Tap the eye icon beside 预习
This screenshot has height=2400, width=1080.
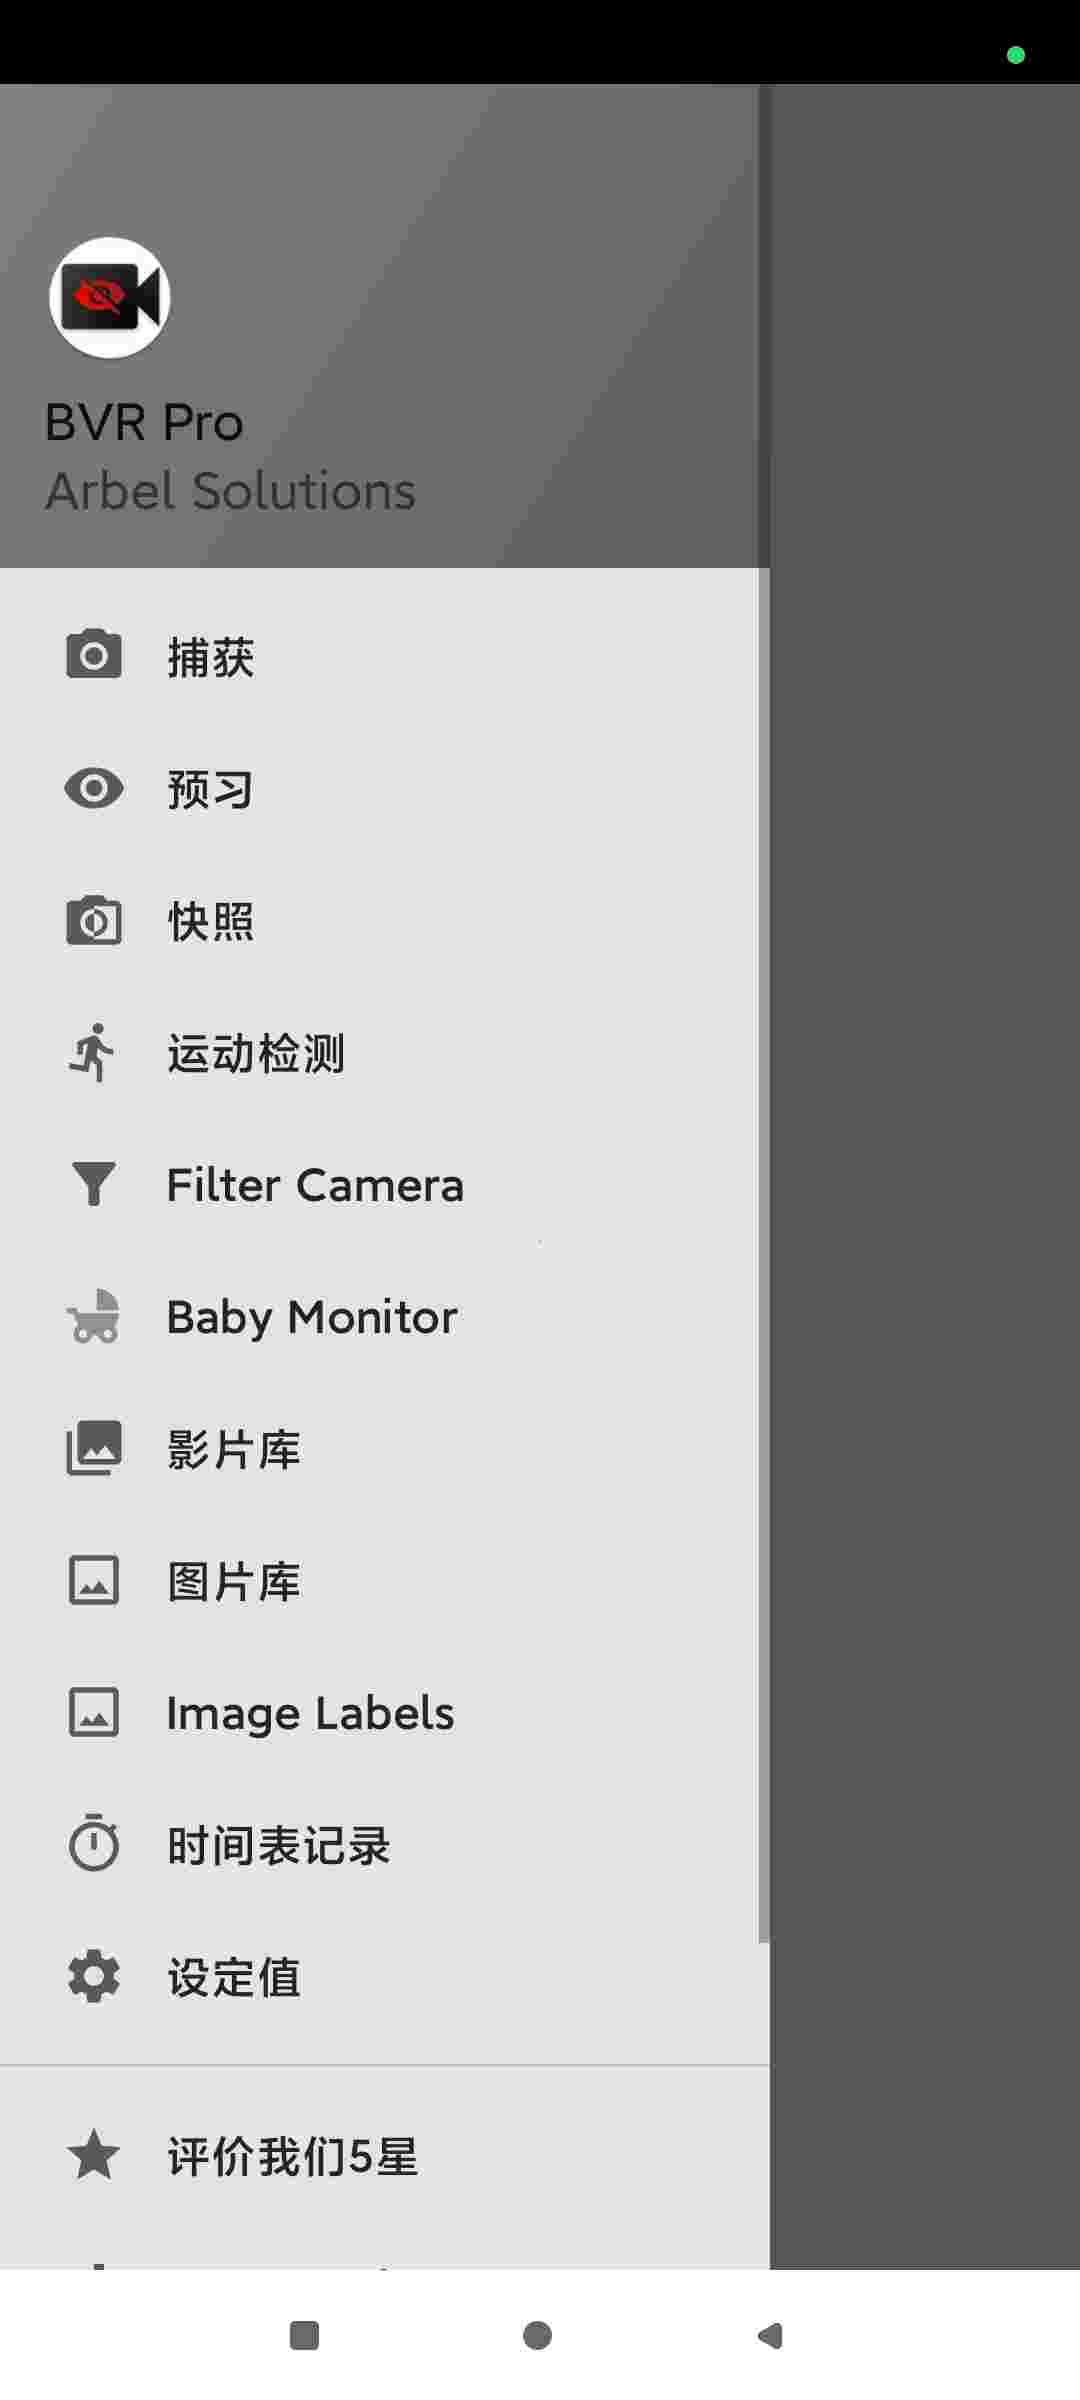click(x=94, y=788)
